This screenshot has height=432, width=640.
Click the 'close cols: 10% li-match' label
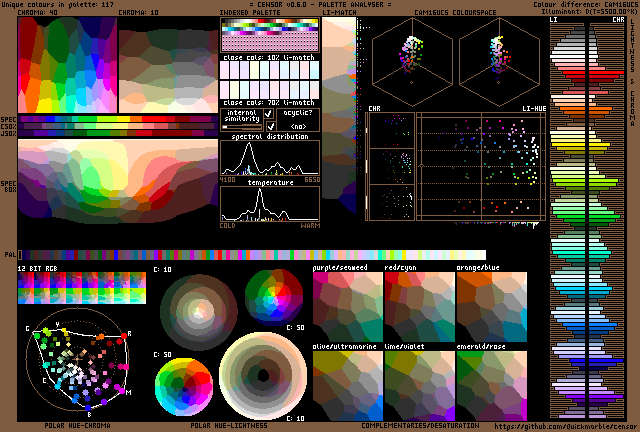click(x=269, y=58)
